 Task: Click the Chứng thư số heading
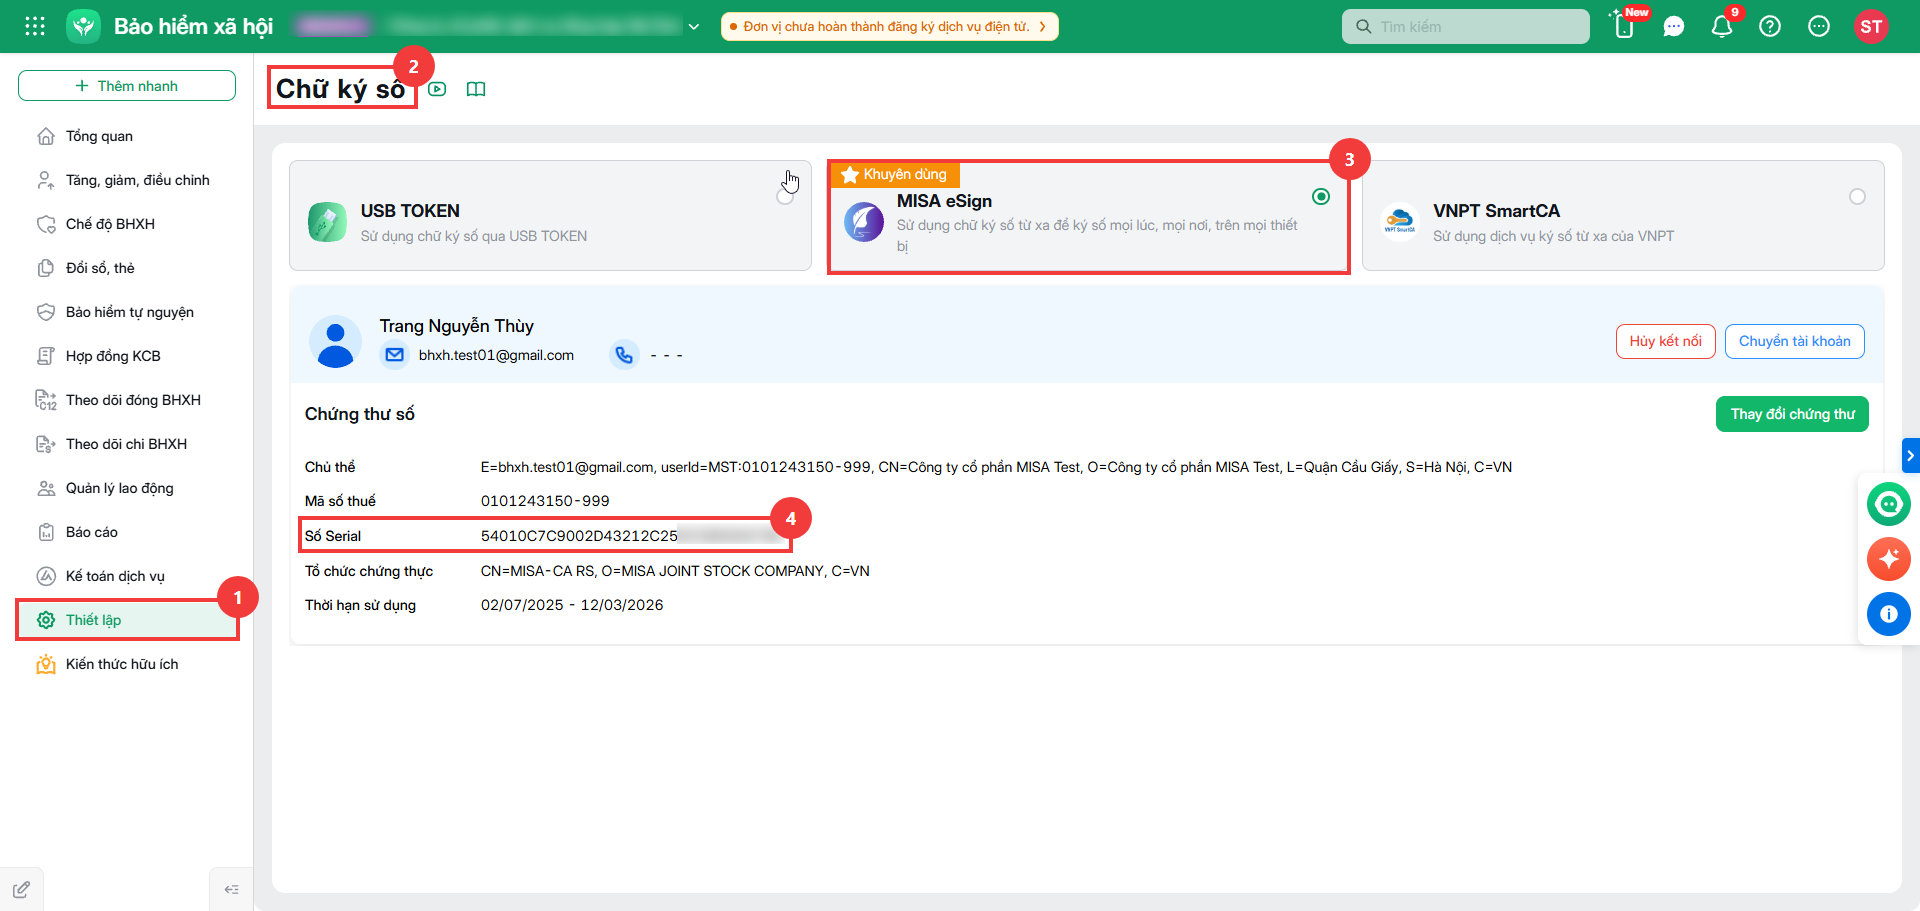360,414
